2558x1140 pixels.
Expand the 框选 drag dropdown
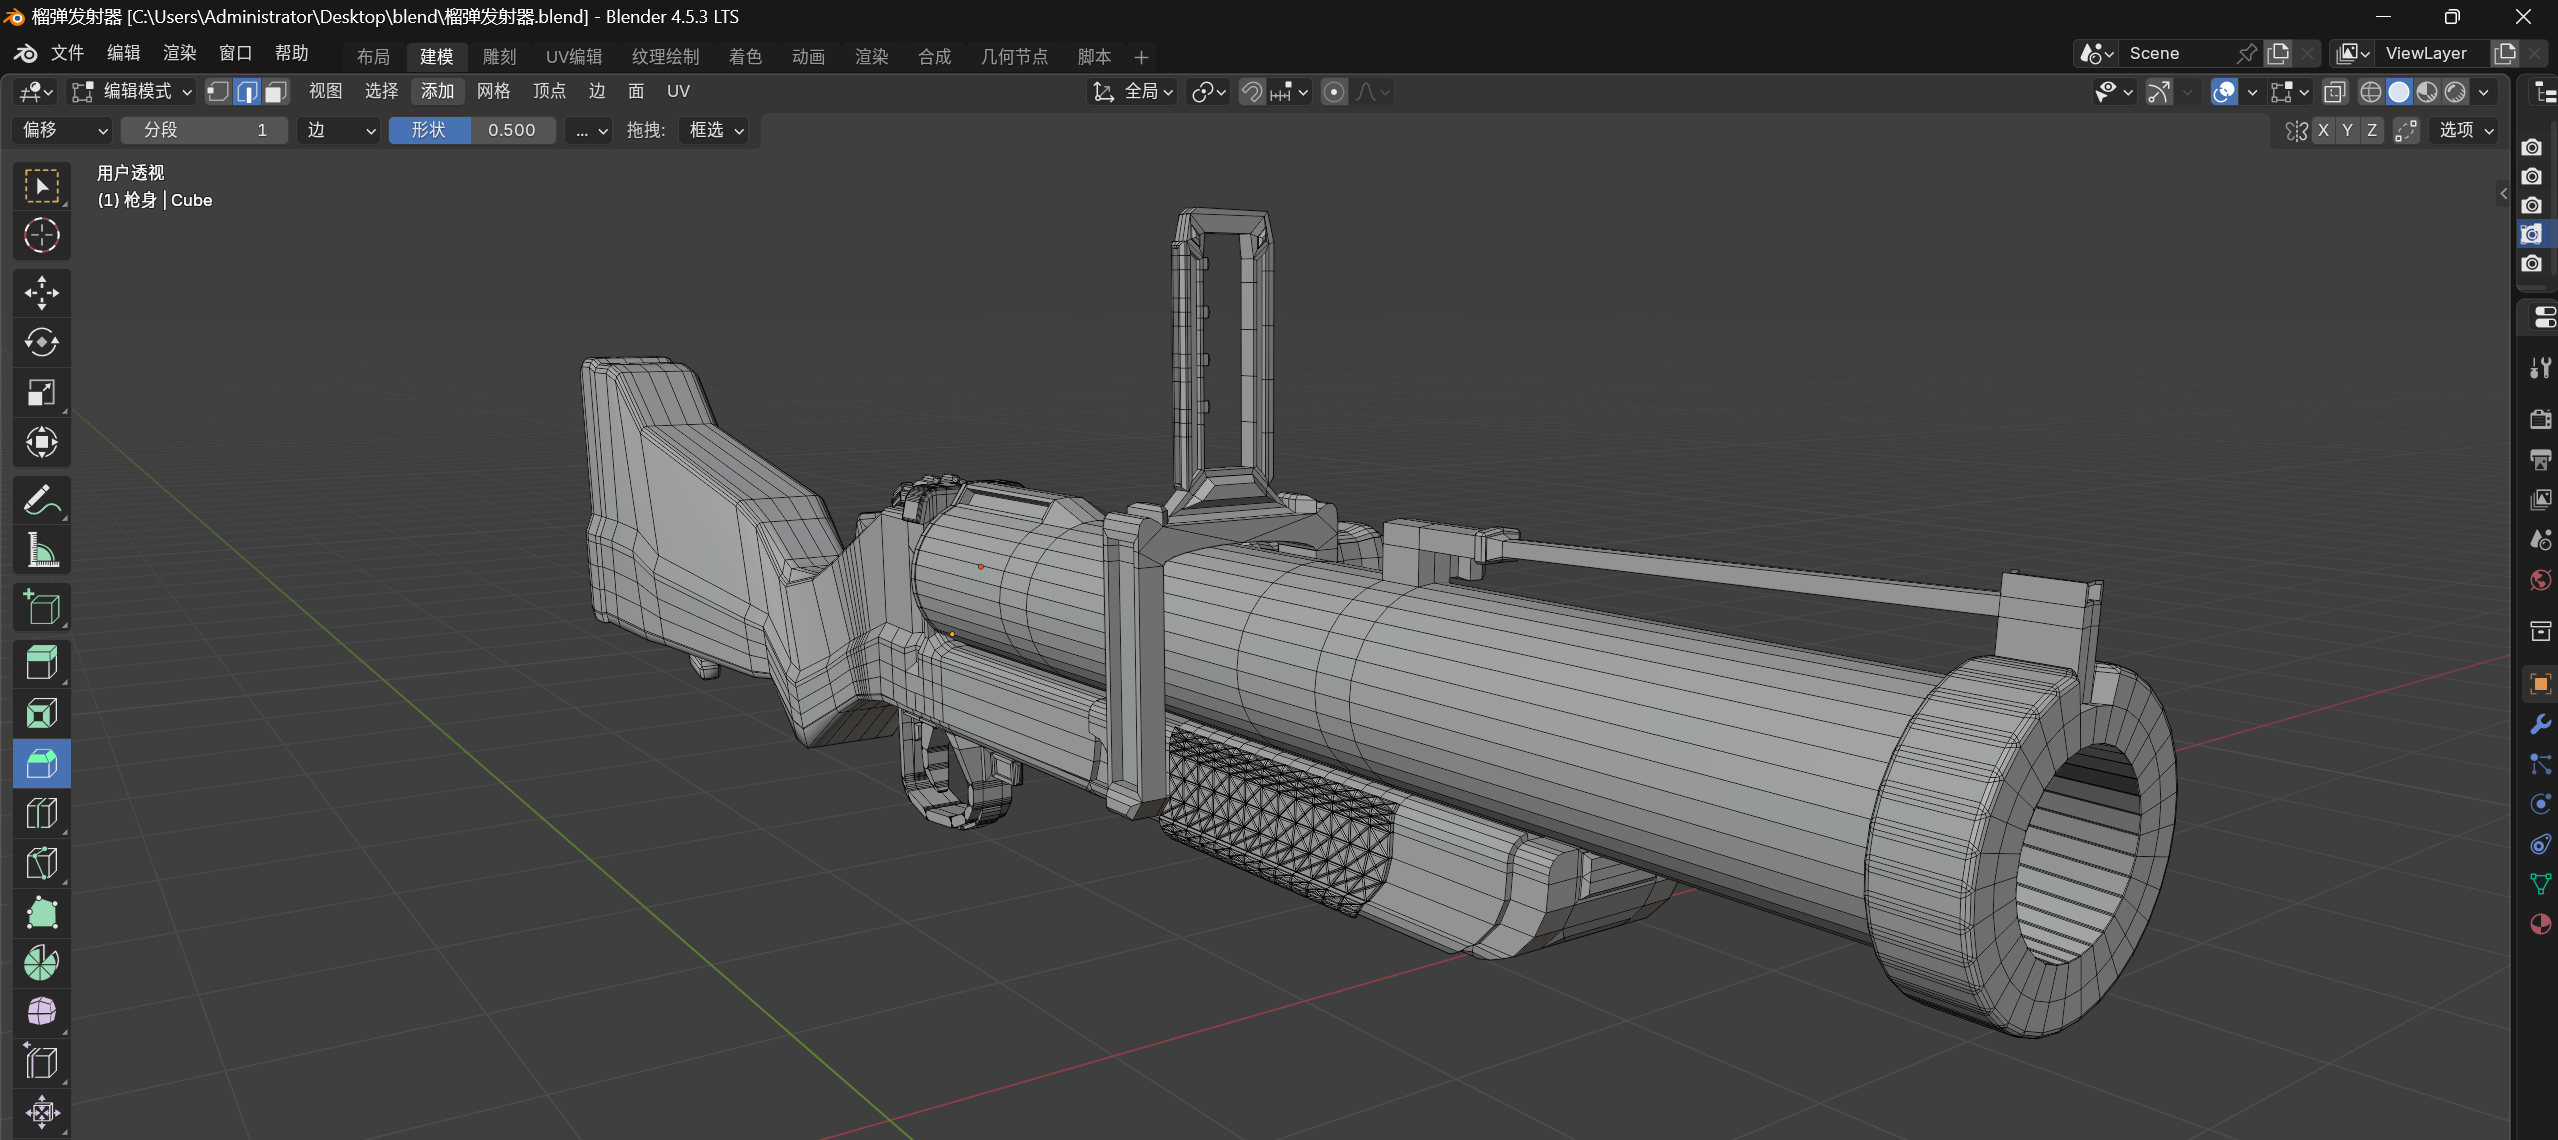click(716, 131)
